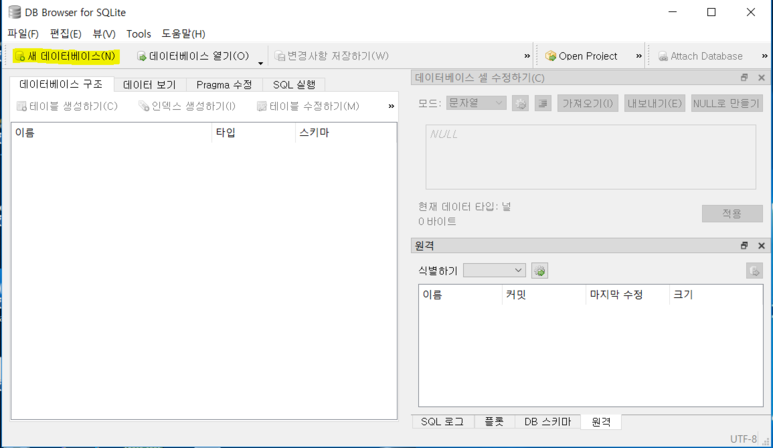This screenshot has height=448, width=773.
Task: Float the 데이터베이스 셀 수정하기 panel
Action: (x=744, y=77)
